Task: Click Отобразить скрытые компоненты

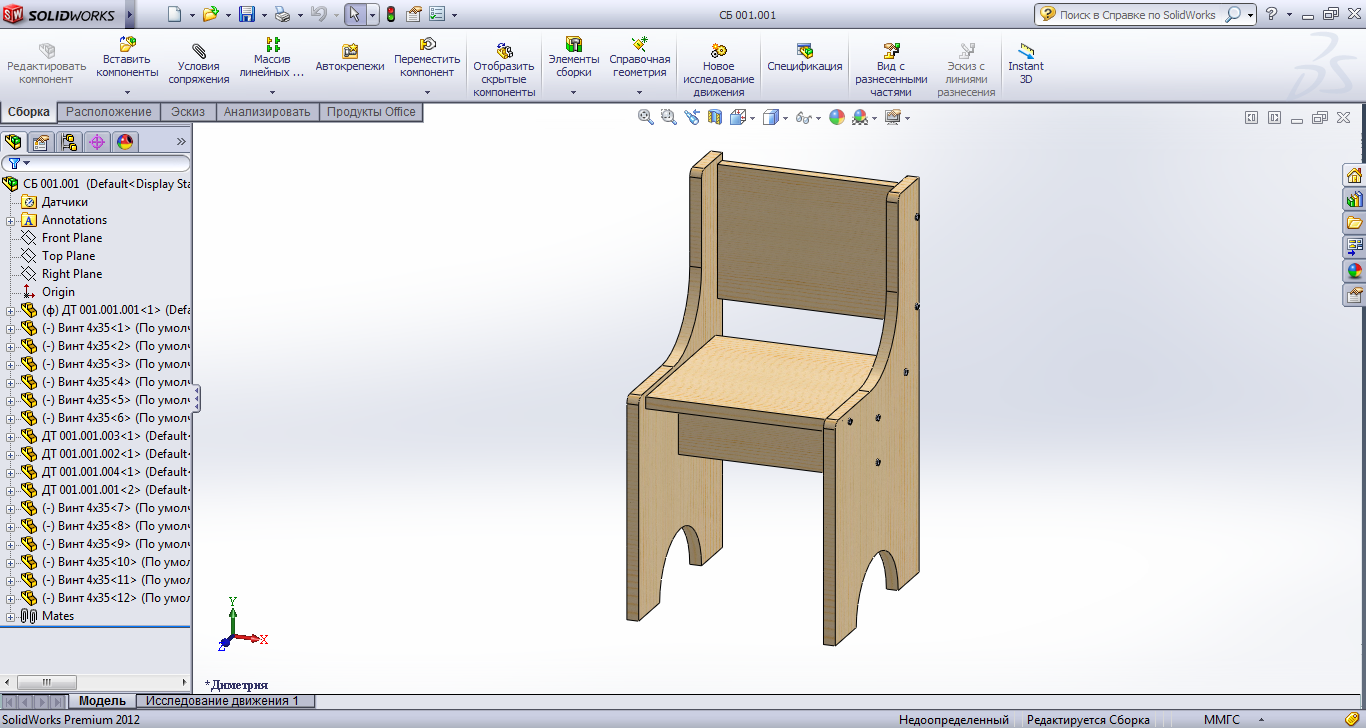Action: 504,70
